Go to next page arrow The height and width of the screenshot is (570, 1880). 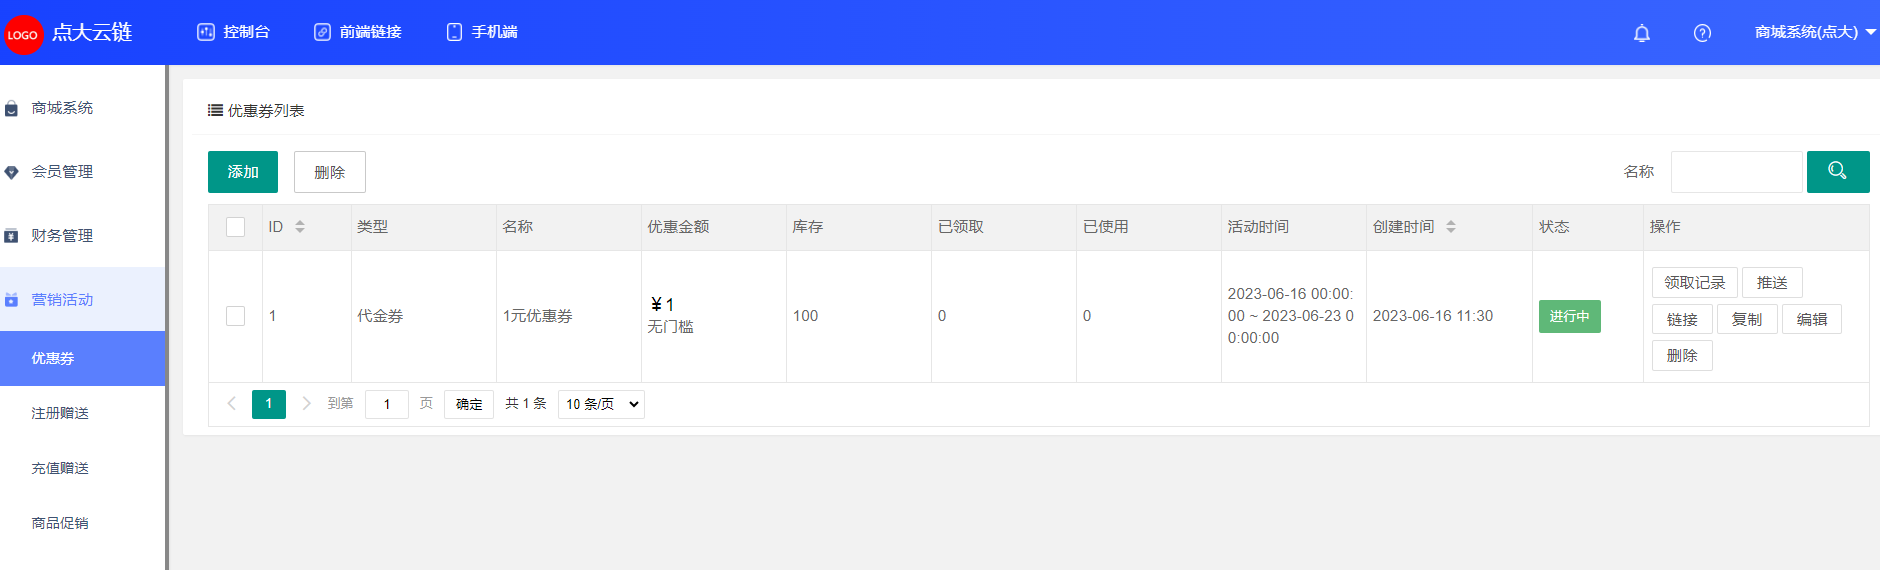(x=306, y=404)
